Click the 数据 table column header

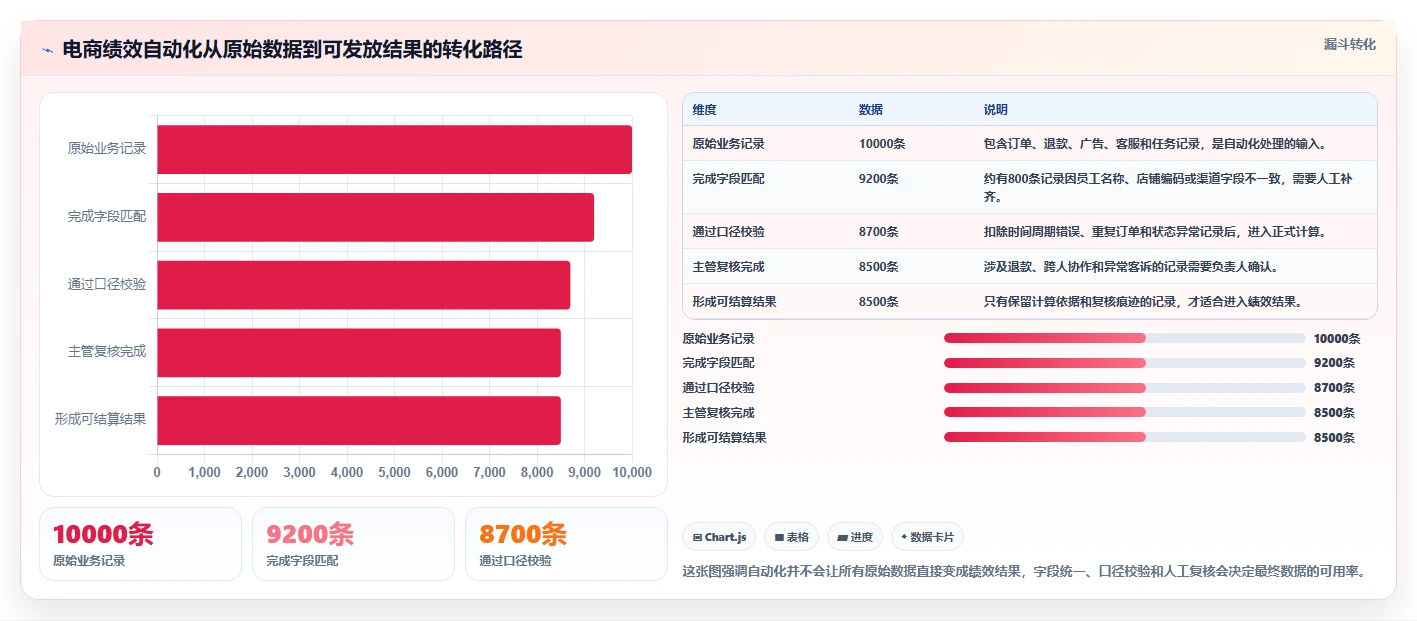click(x=870, y=110)
